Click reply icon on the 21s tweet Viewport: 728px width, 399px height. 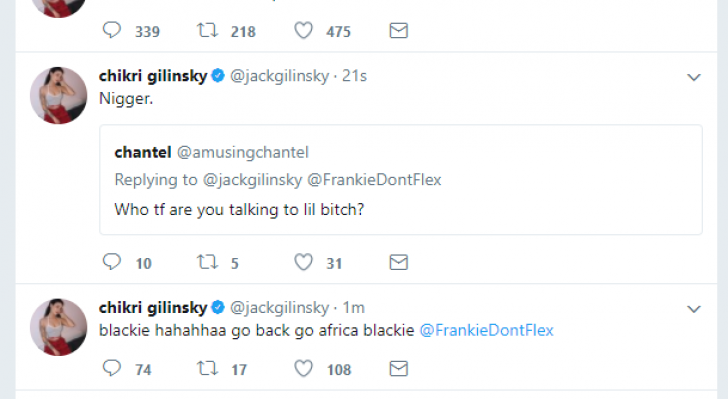tap(111, 262)
